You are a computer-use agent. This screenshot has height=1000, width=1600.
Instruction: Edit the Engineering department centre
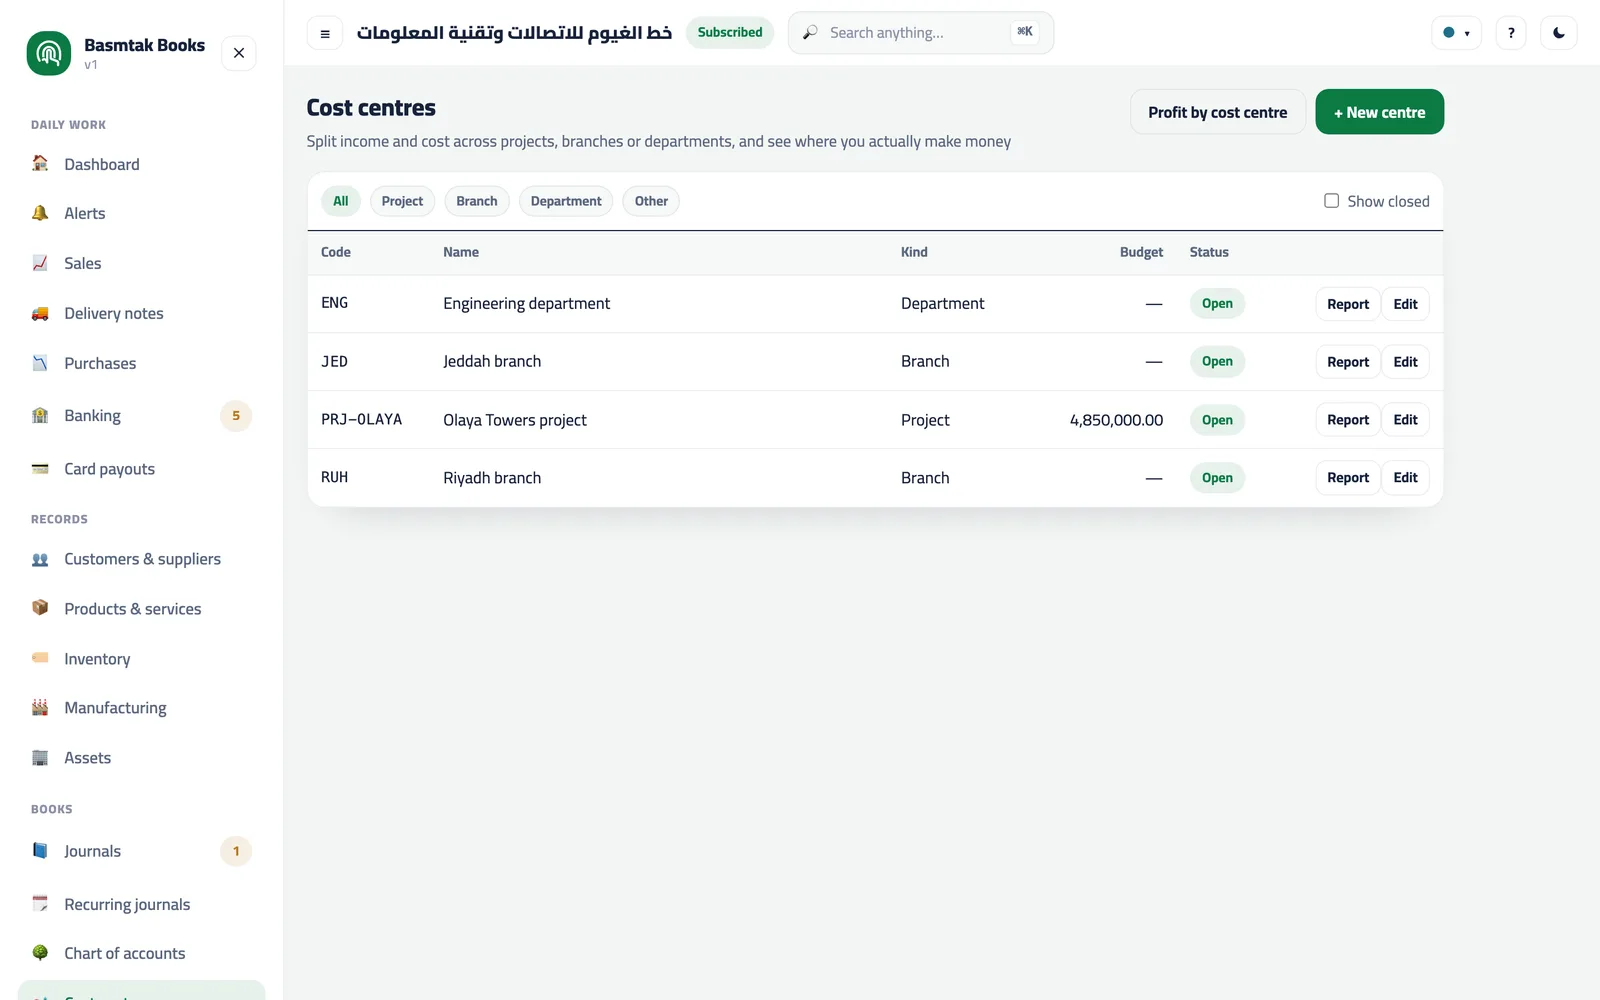point(1405,304)
